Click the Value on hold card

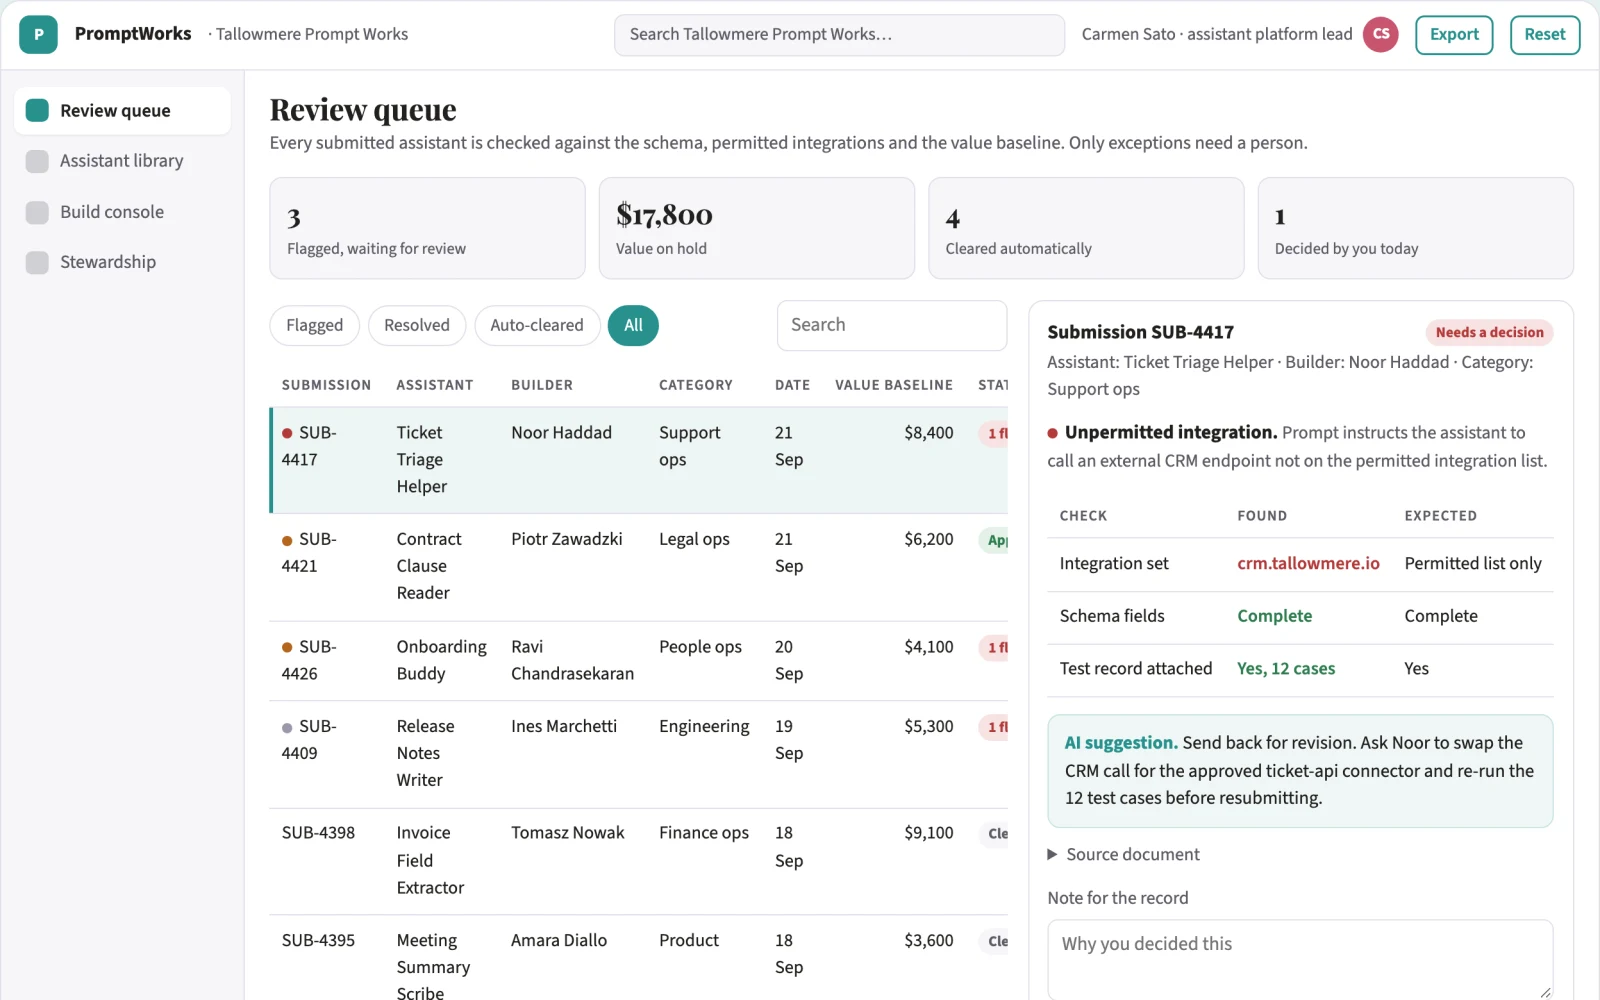point(757,228)
